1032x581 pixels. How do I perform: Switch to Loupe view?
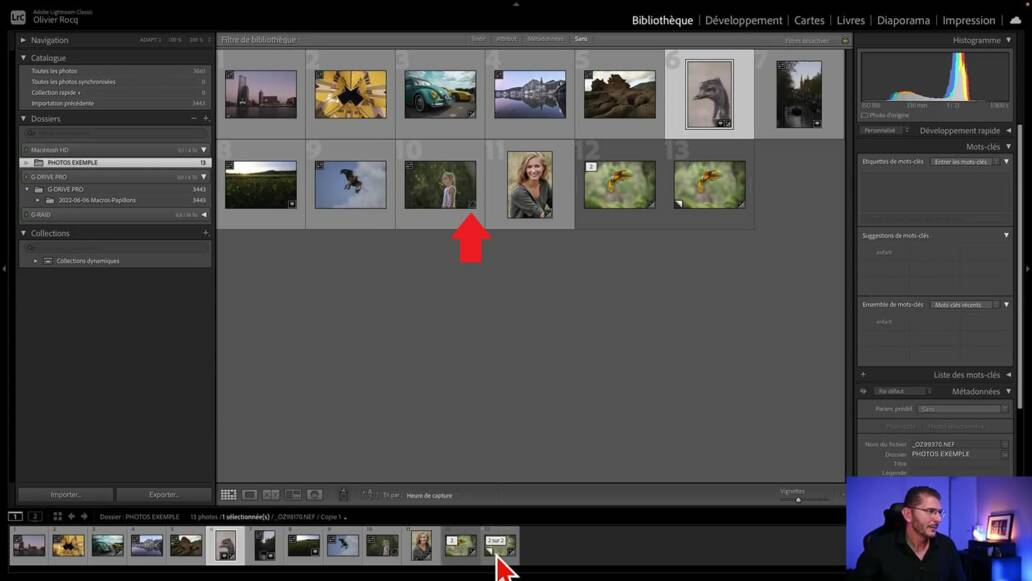click(x=249, y=494)
